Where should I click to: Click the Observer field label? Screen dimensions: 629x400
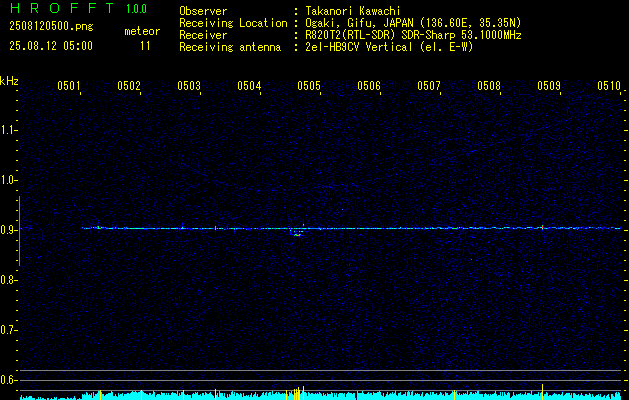pos(203,11)
